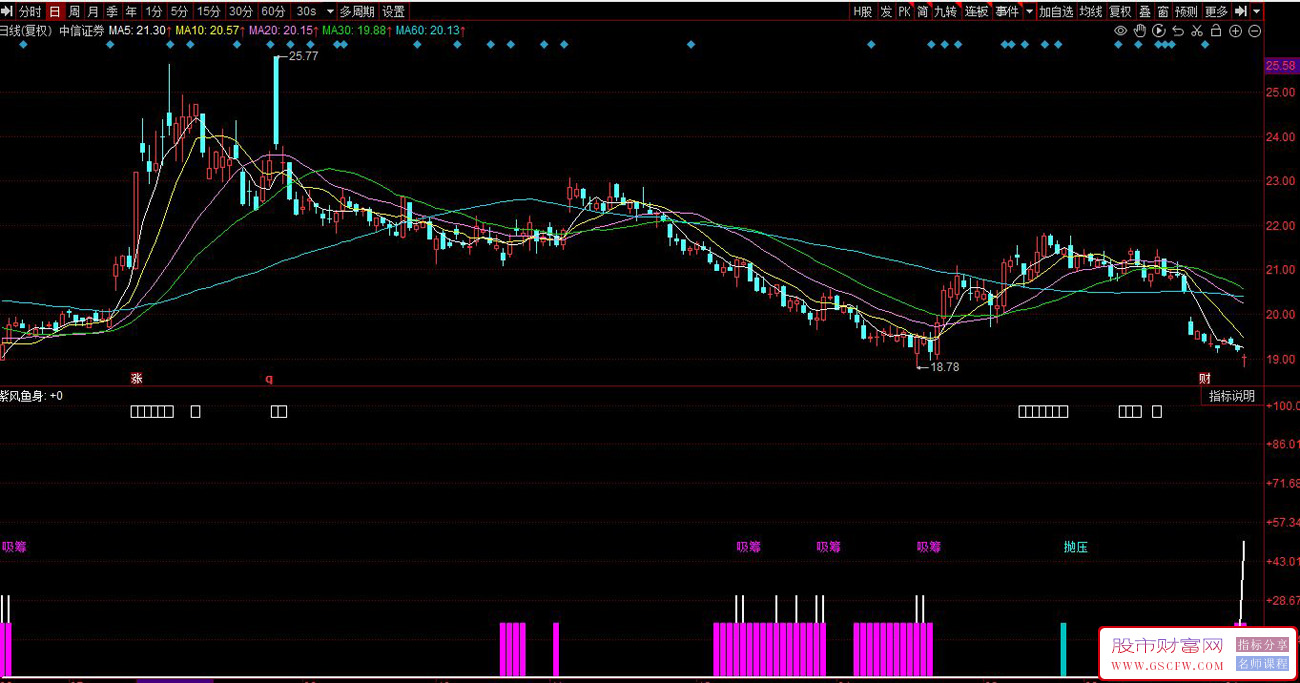Select the scissors cut tool icon
The image size is (1300, 683).
1197,31
